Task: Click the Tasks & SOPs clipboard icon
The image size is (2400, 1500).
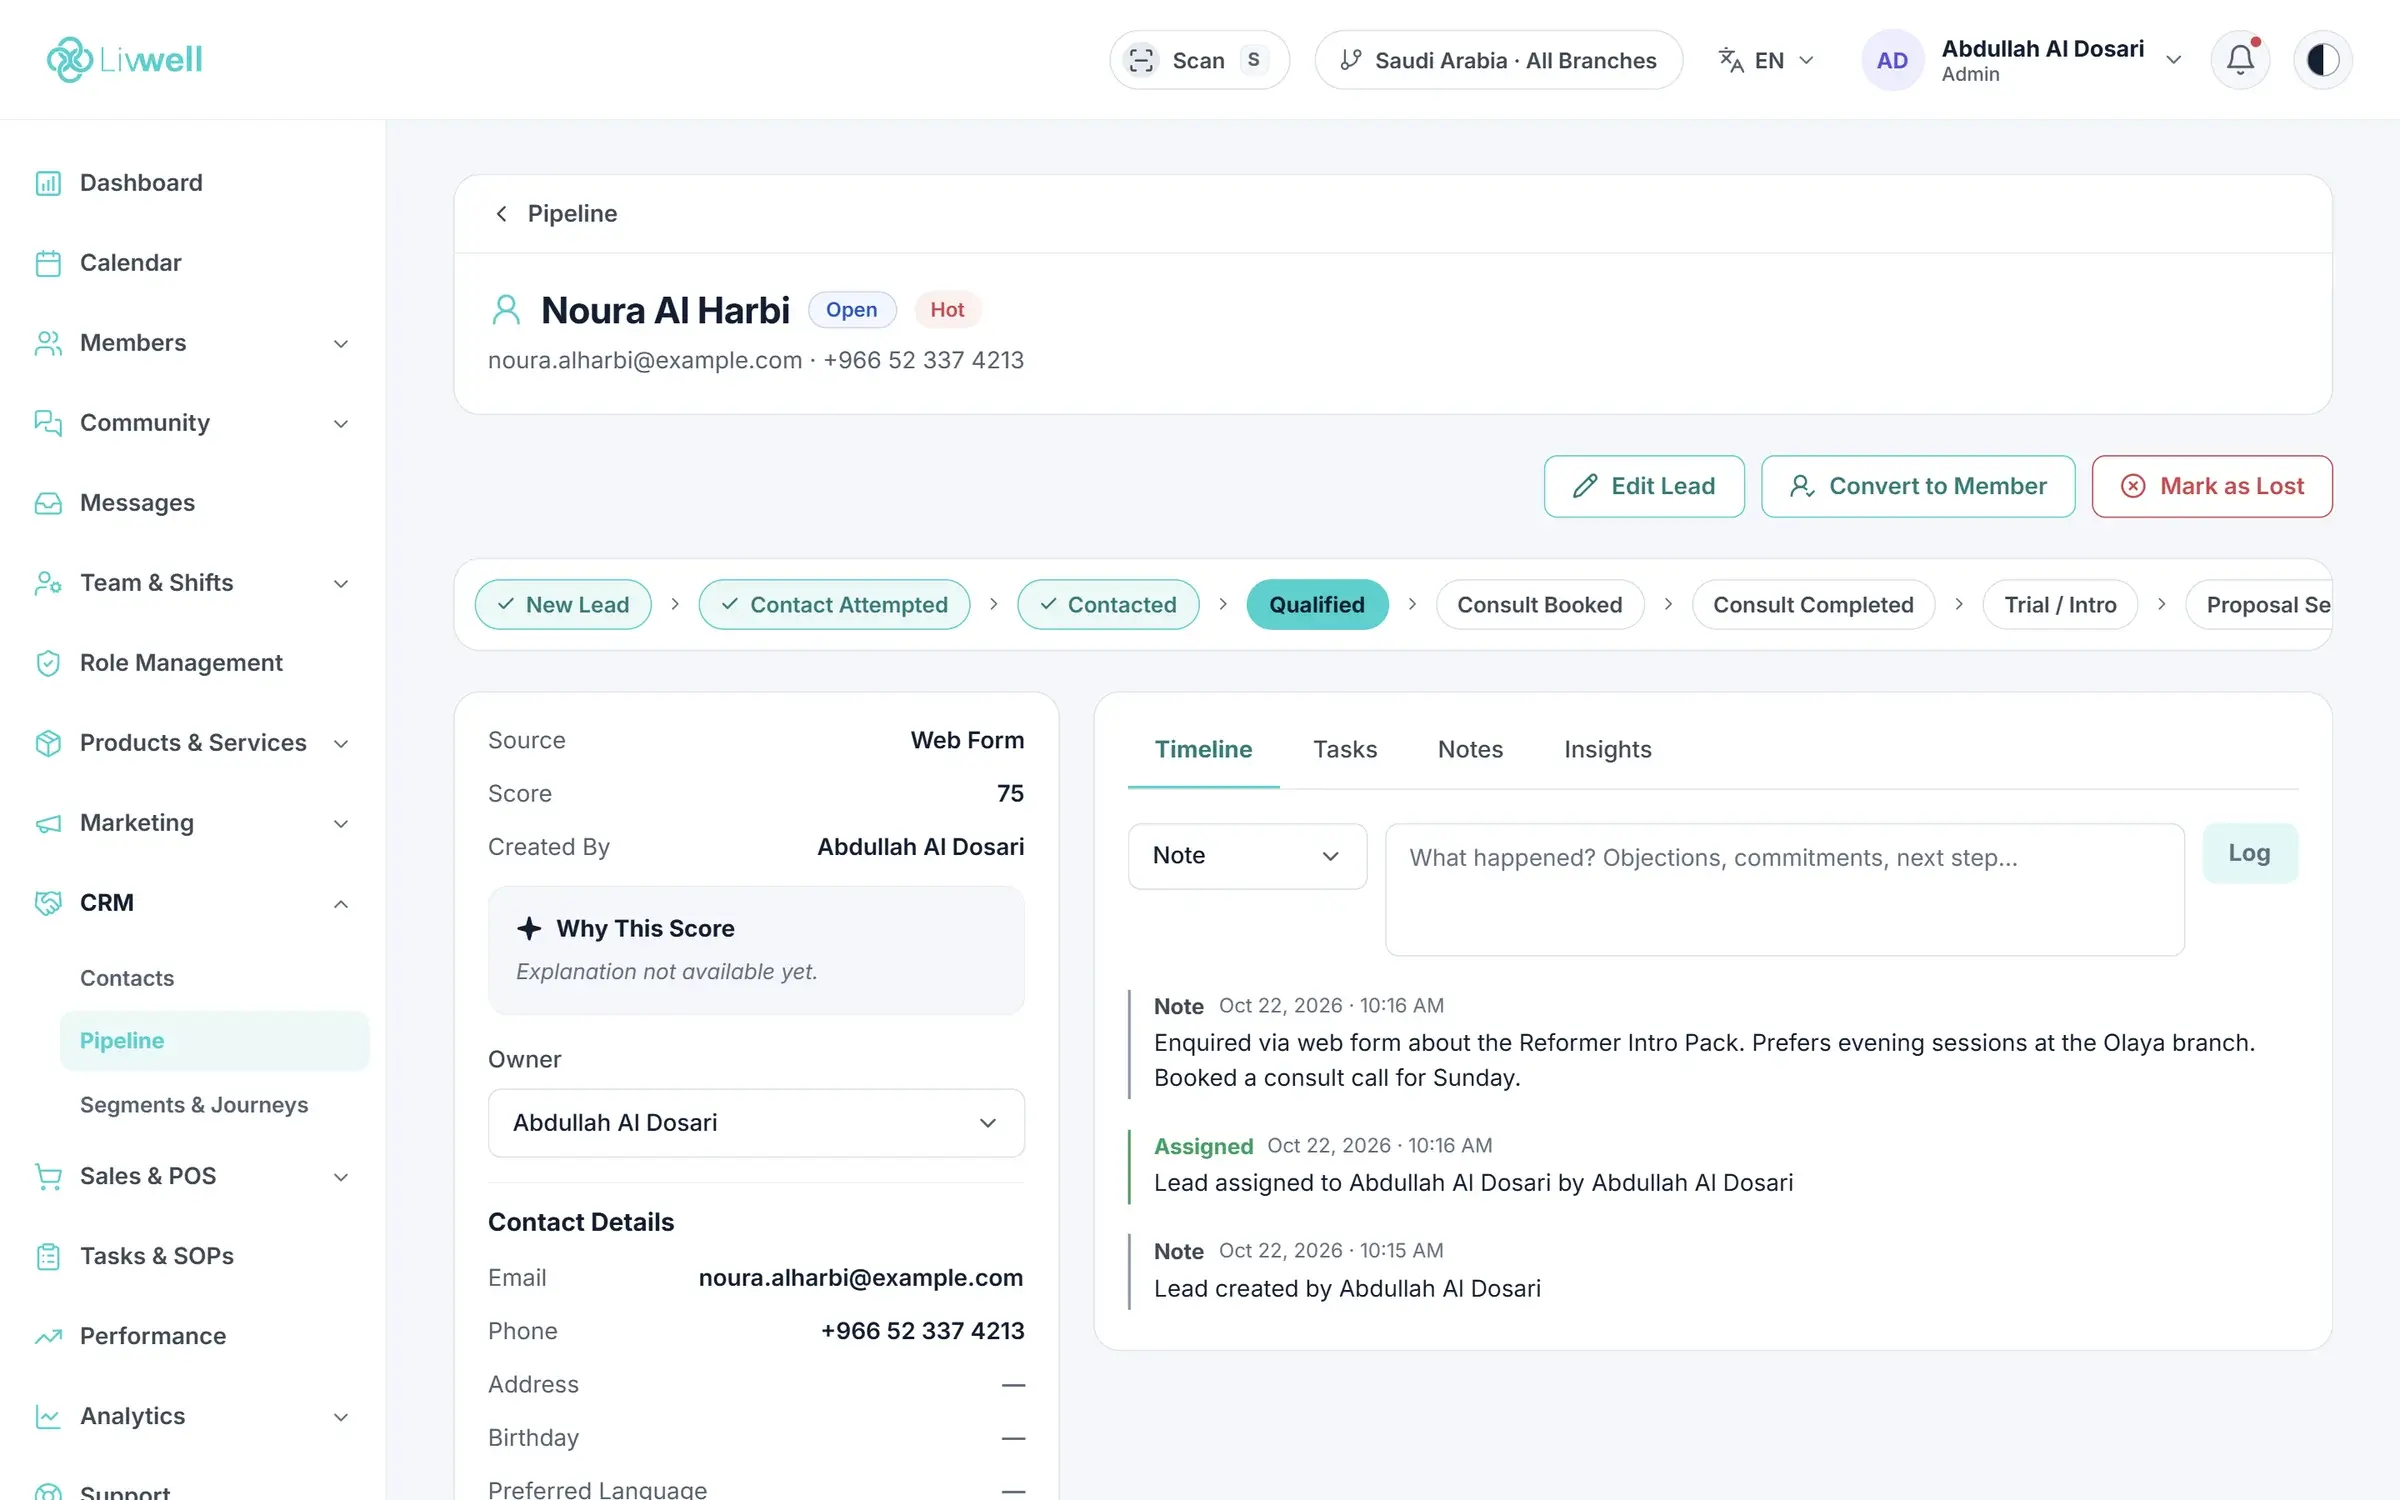Action: (48, 1256)
